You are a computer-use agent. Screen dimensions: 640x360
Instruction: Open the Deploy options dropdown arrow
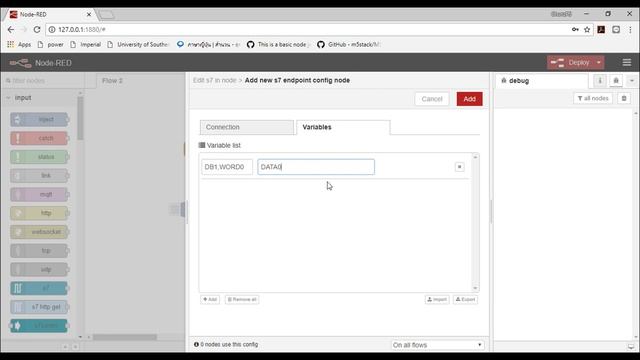[599, 62]
